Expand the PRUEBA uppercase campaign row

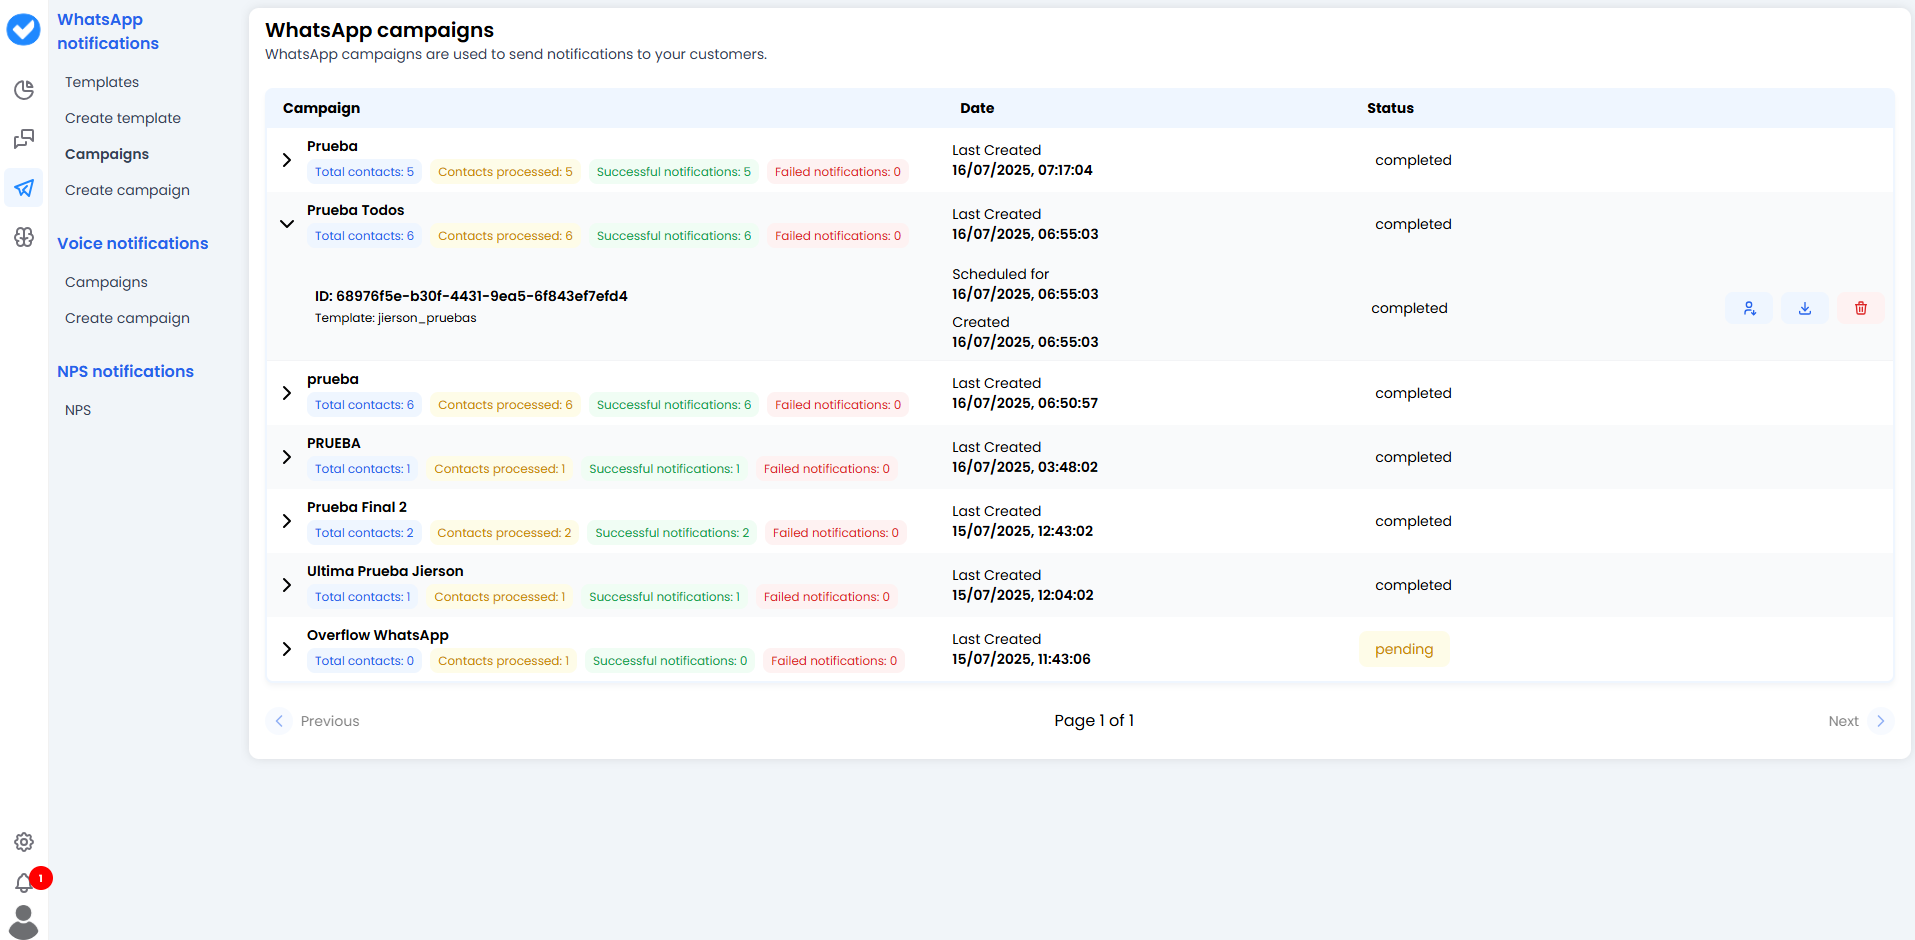tap(287, 457)
